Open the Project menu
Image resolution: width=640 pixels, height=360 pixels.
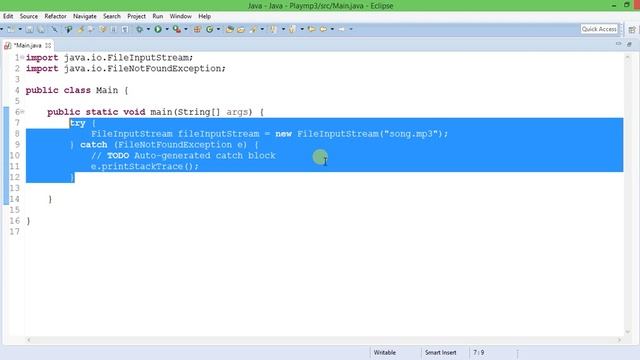click(136, 16)
